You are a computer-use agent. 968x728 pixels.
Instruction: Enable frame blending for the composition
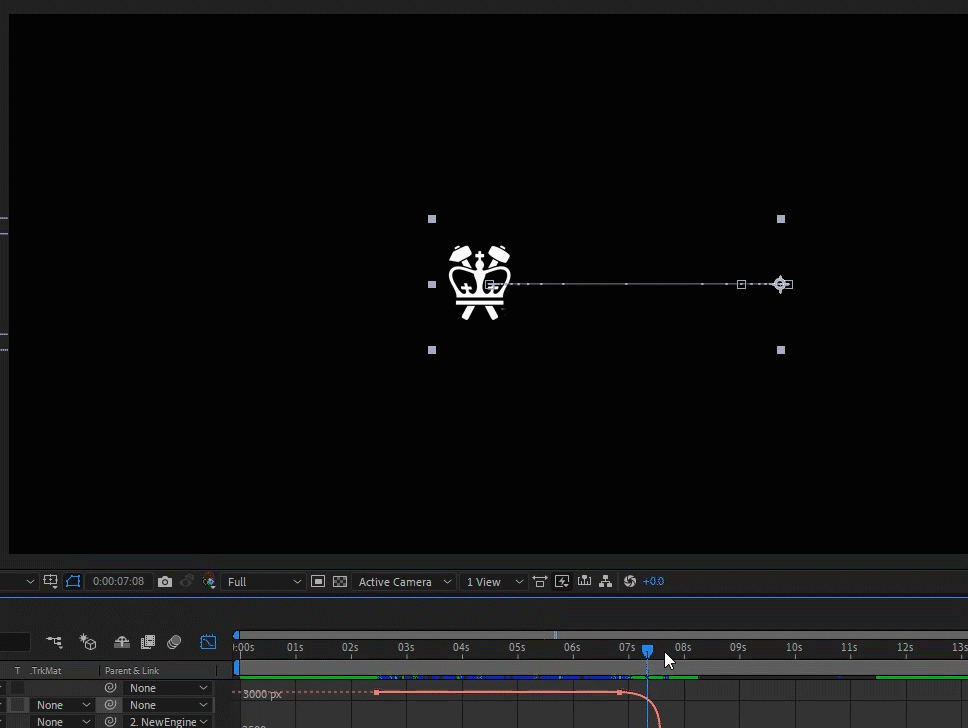pos(148,642)
